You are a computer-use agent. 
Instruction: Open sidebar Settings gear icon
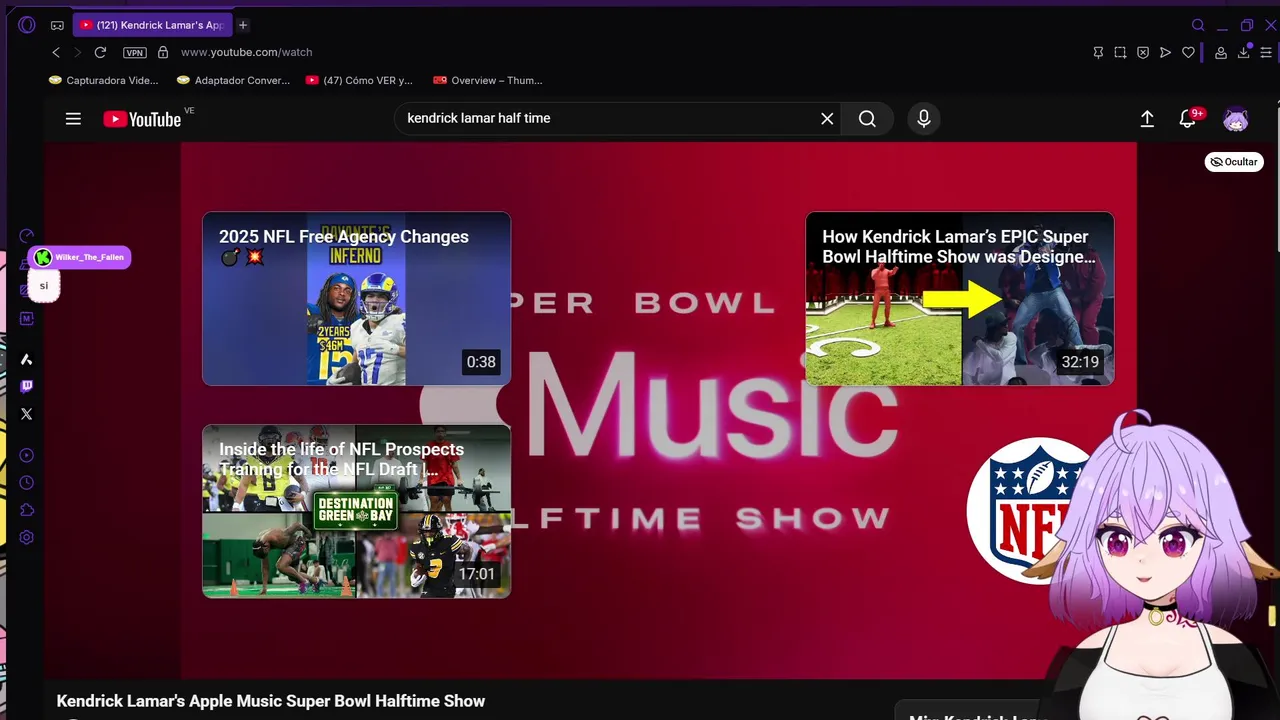pos(26,537)
